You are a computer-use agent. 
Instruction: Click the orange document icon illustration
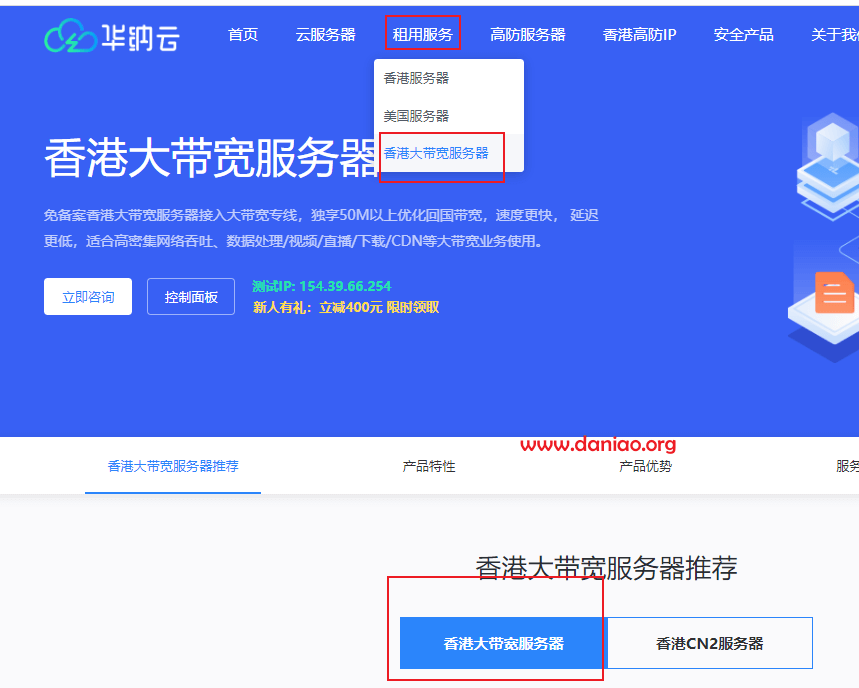[x=834, y=293]
